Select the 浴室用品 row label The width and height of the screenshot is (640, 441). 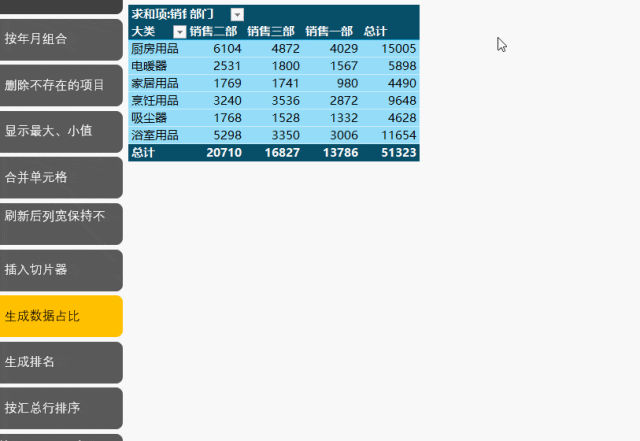pyautogui.click(x=155, y=135)
